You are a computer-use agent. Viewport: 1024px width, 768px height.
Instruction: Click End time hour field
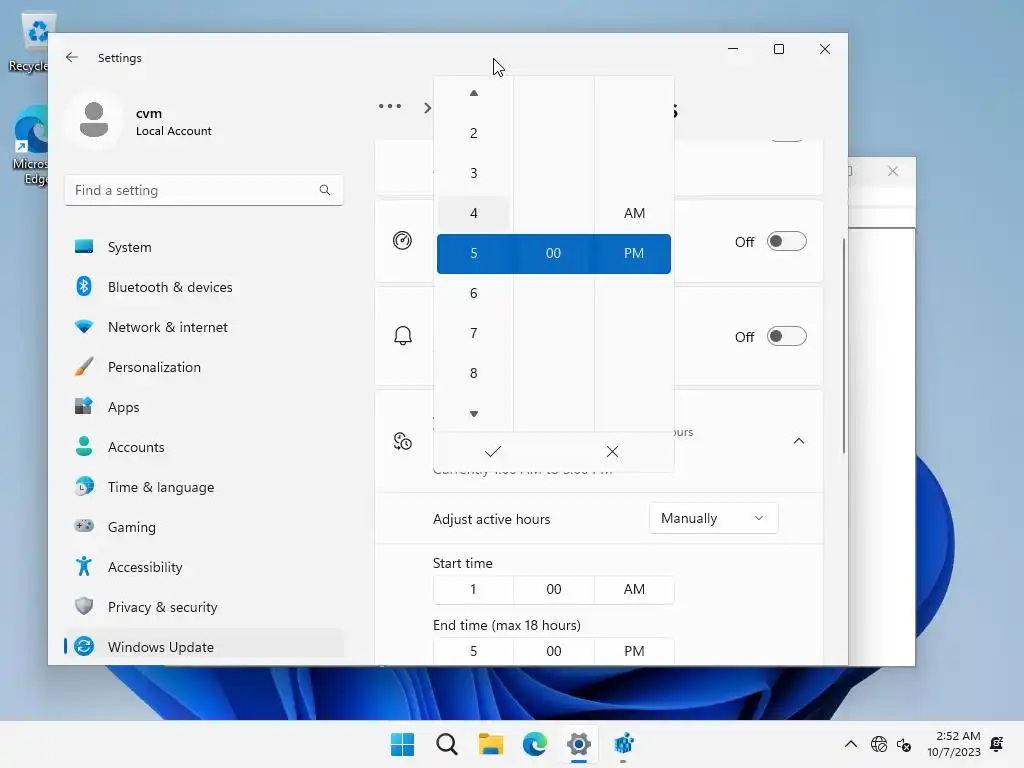pyautogui.click(x=473, y=651)
